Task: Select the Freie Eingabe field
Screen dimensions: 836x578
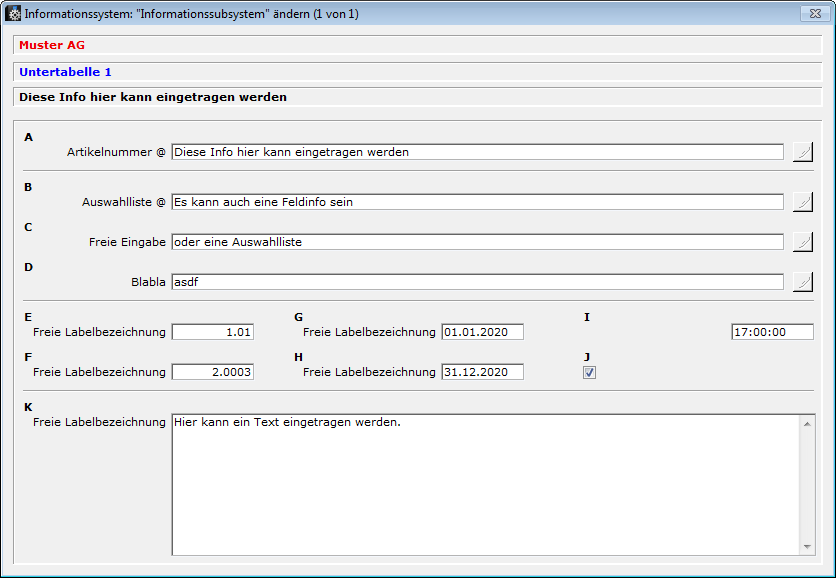Action: coord(477,242)
